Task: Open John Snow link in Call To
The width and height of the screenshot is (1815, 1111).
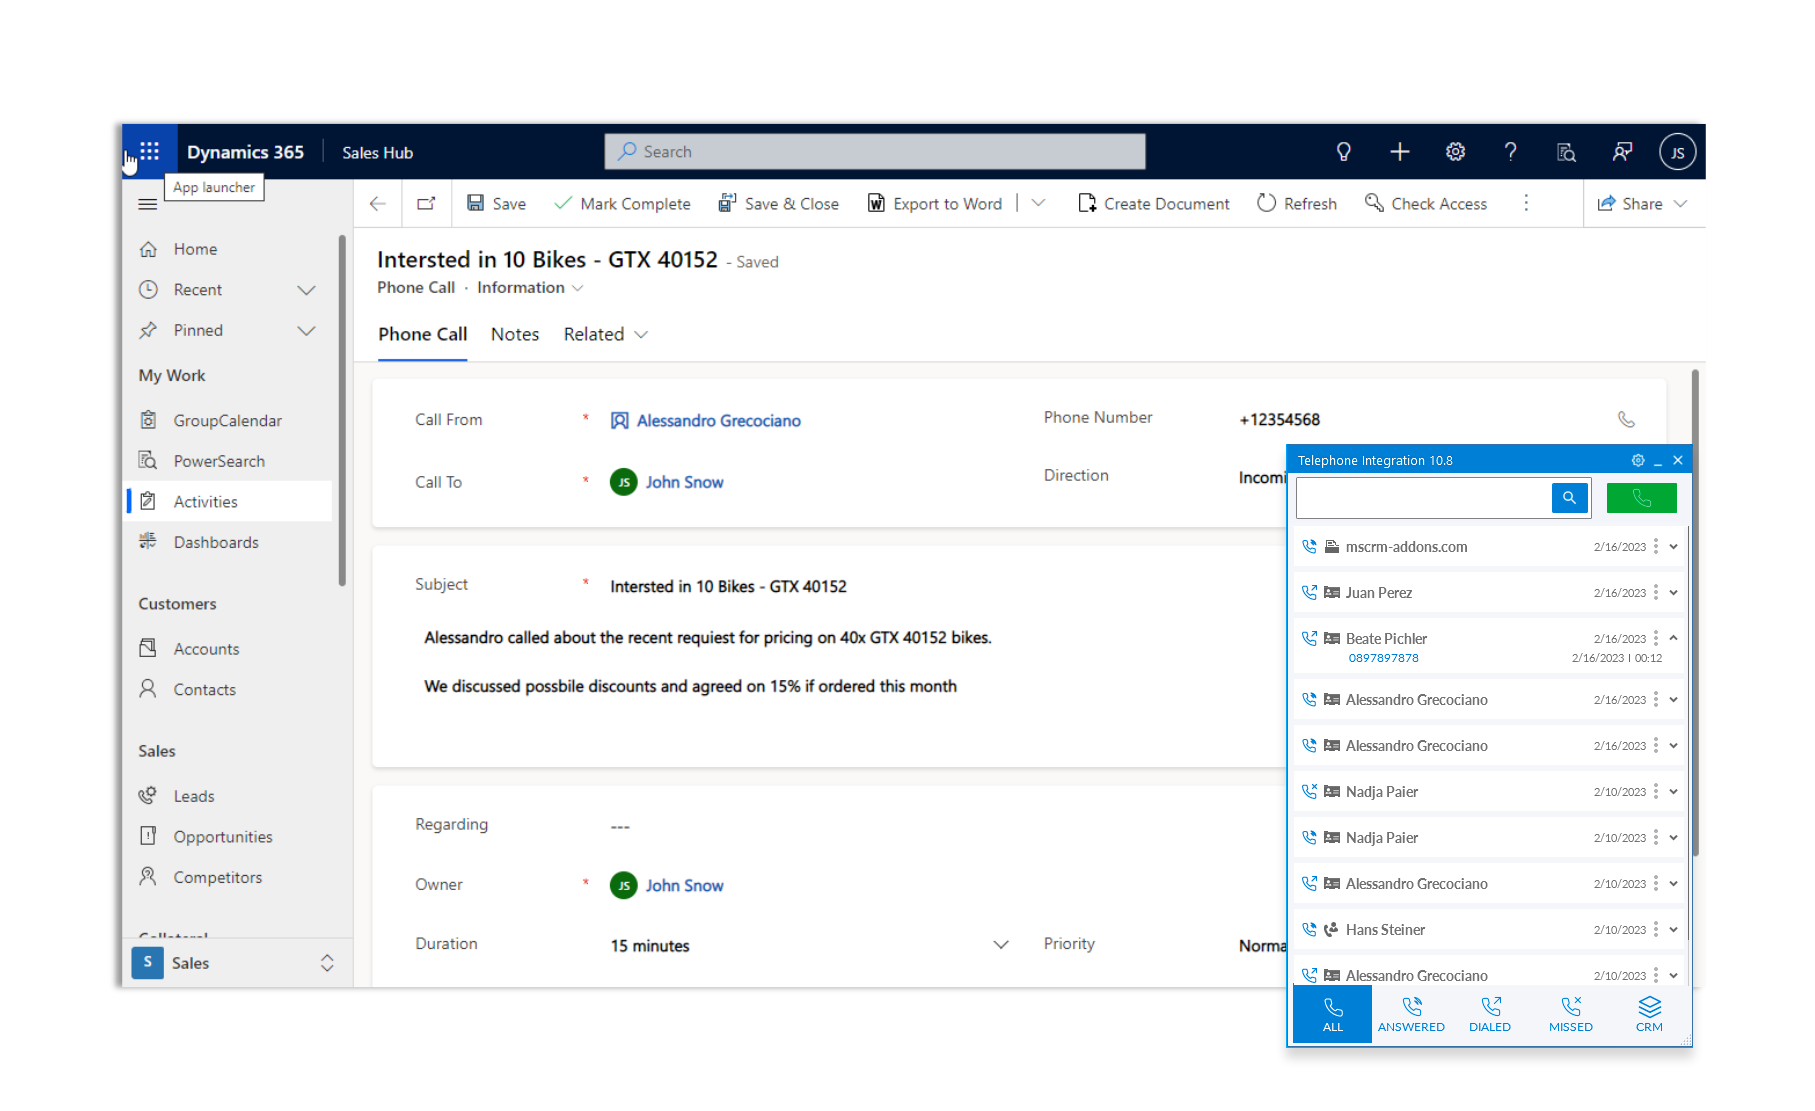Action: coord(684,482)
